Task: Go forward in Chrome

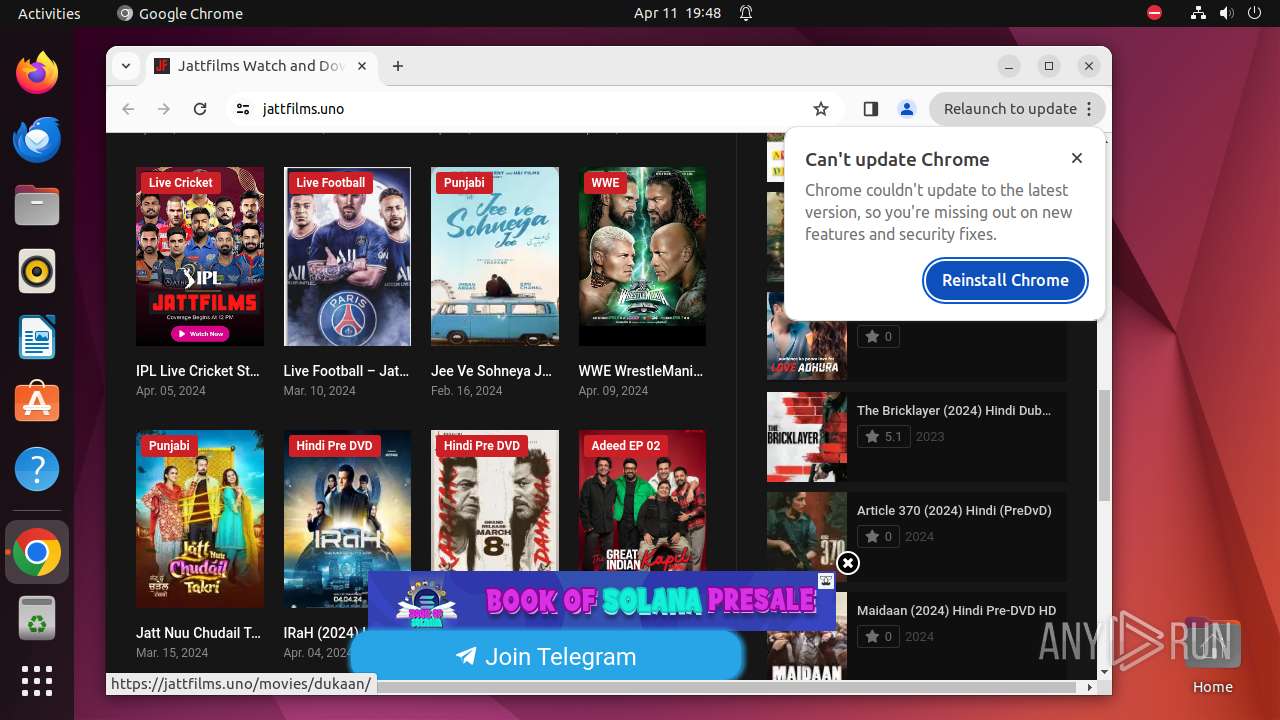Action: (x=164, y=109)
